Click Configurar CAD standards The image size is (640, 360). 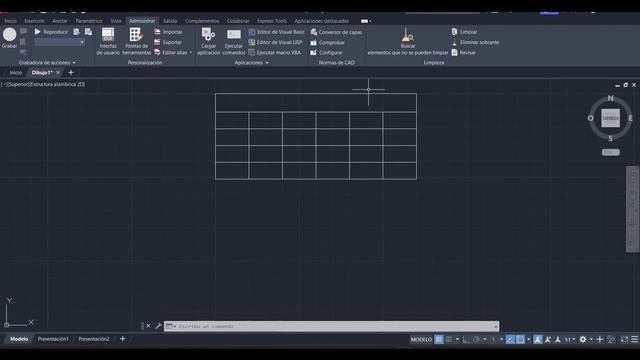326,53
